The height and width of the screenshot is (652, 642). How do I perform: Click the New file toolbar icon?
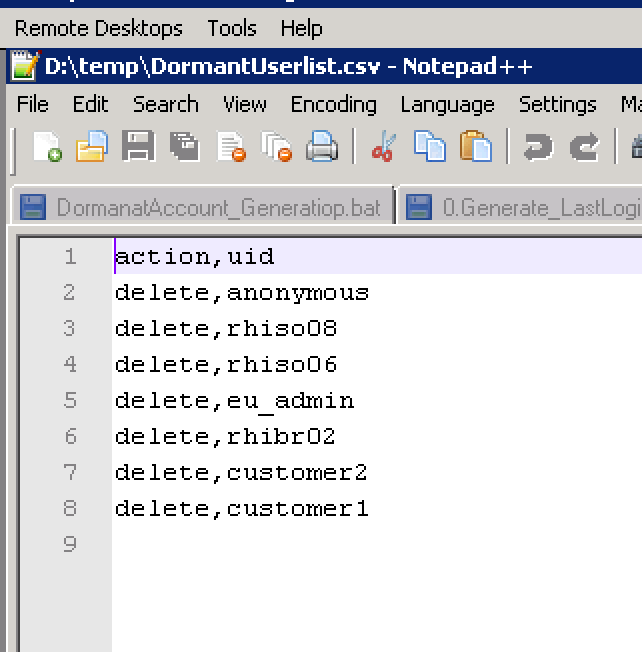pyautogui.click(x=47, y=146)
